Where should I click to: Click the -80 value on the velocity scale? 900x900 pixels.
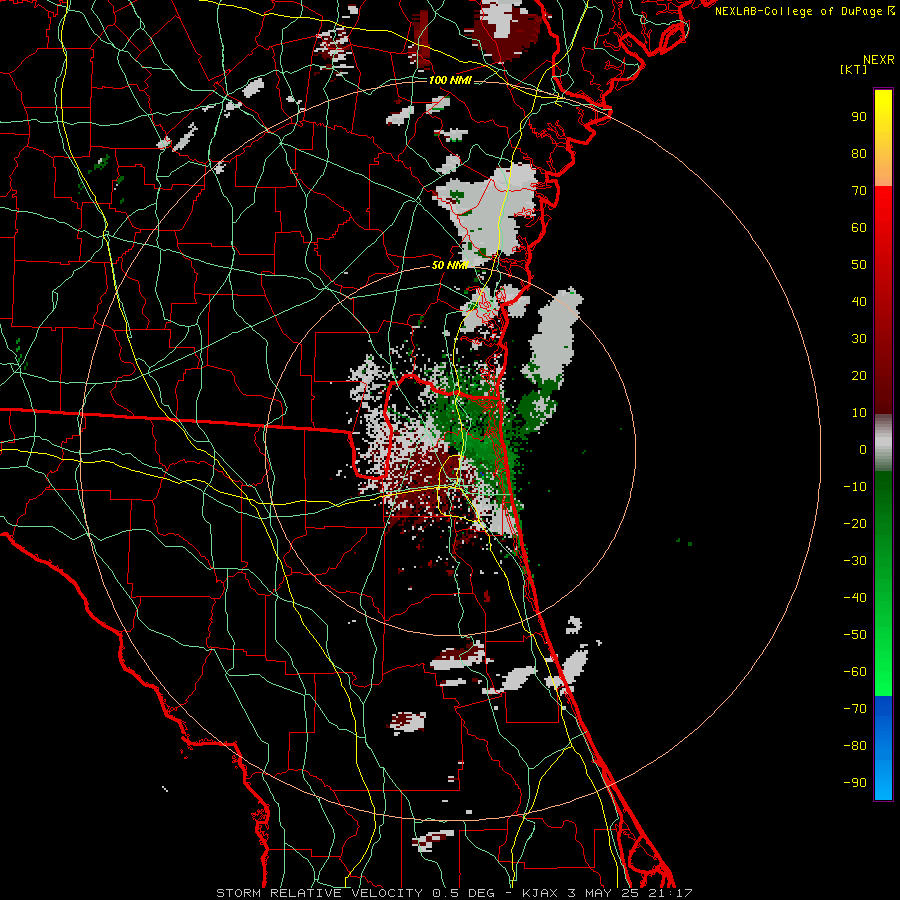pyautogui.click(x=855, y=746)
